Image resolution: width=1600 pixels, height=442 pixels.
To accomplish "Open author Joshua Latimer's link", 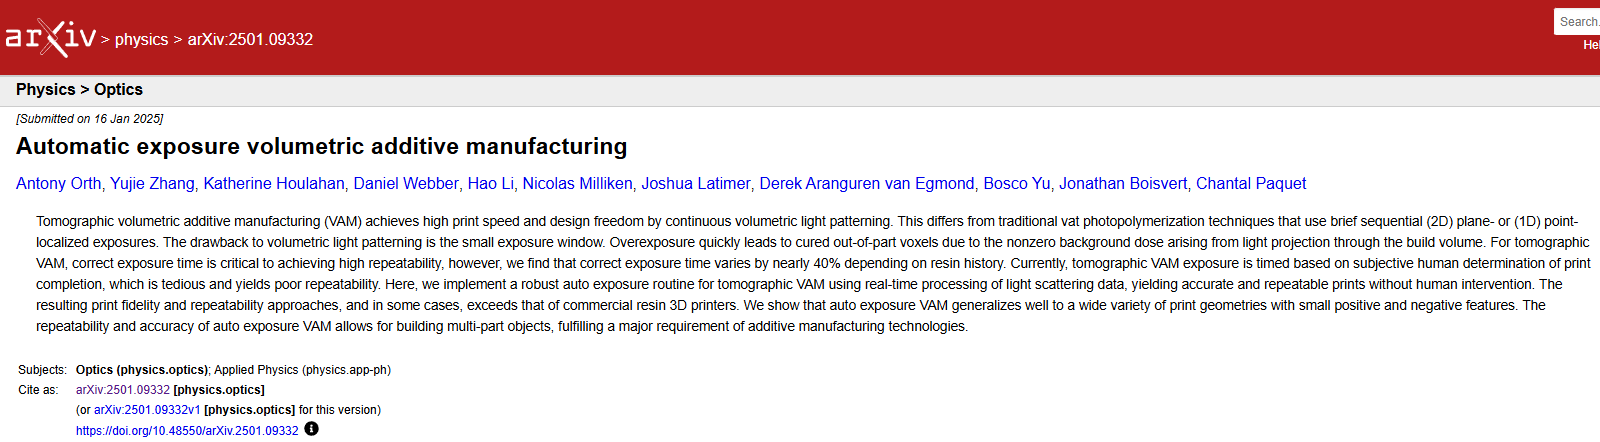I will click(x=695, y=184).
